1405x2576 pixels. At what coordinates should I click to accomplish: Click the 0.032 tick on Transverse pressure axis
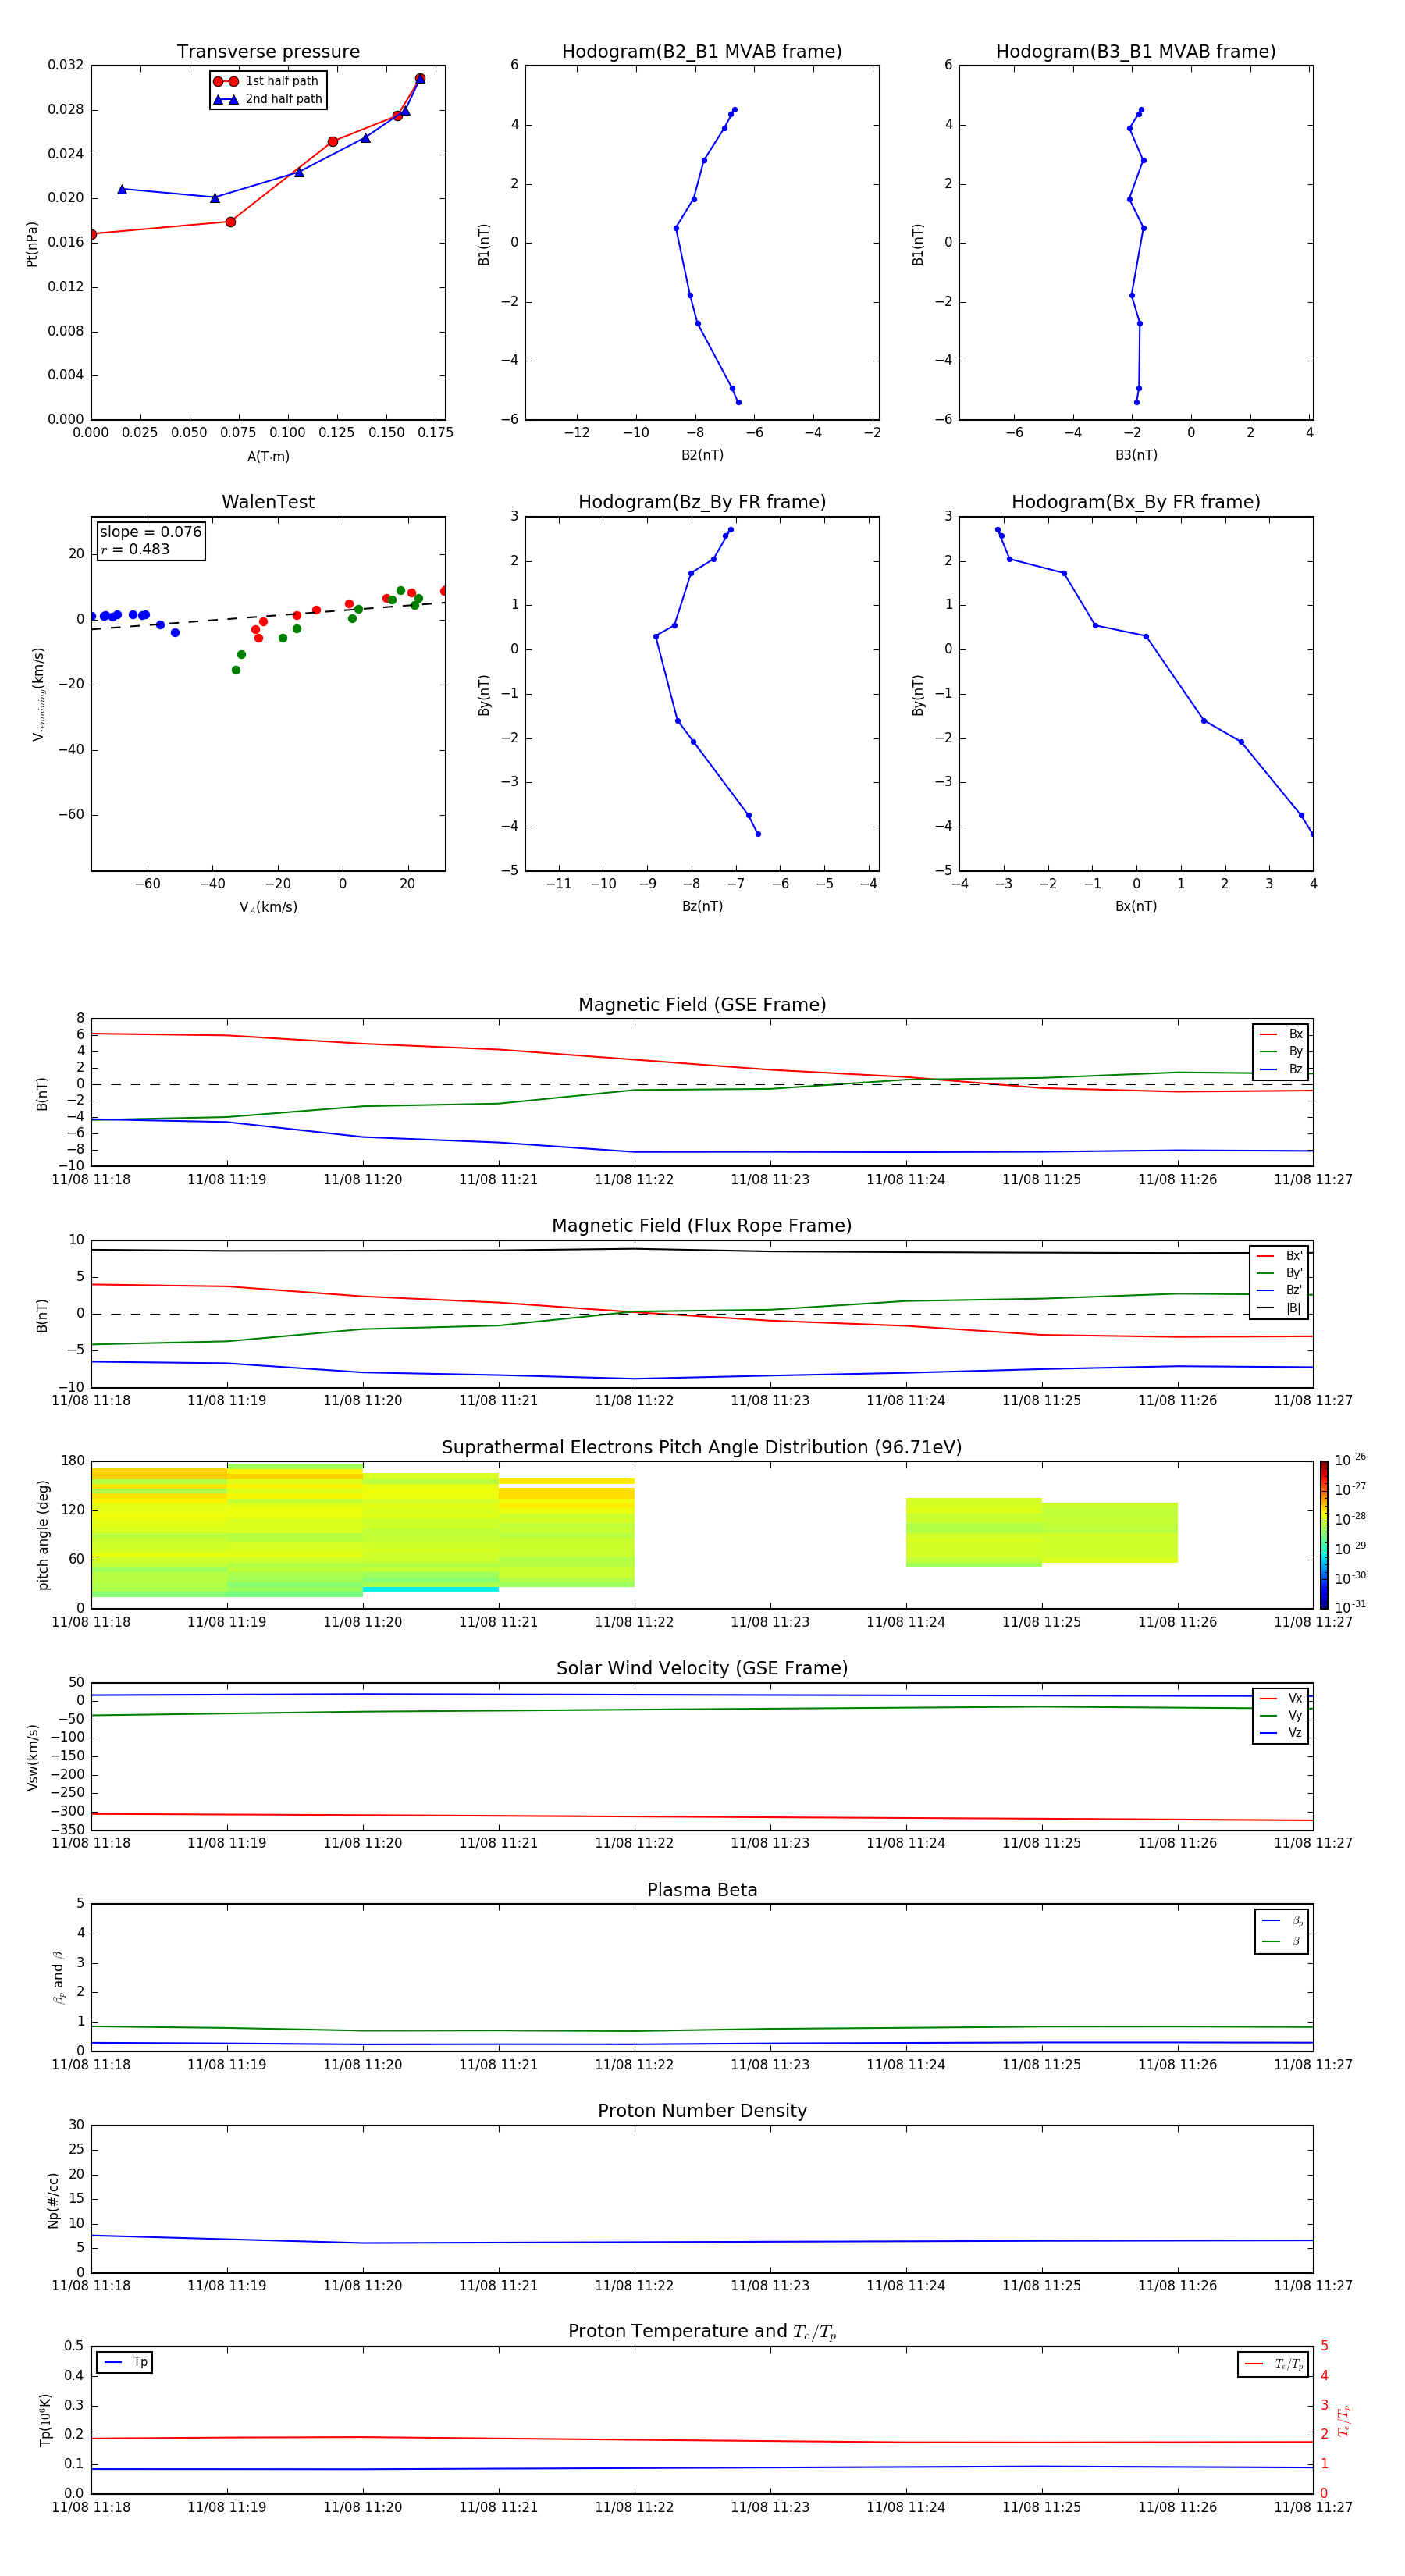point(66,65)
